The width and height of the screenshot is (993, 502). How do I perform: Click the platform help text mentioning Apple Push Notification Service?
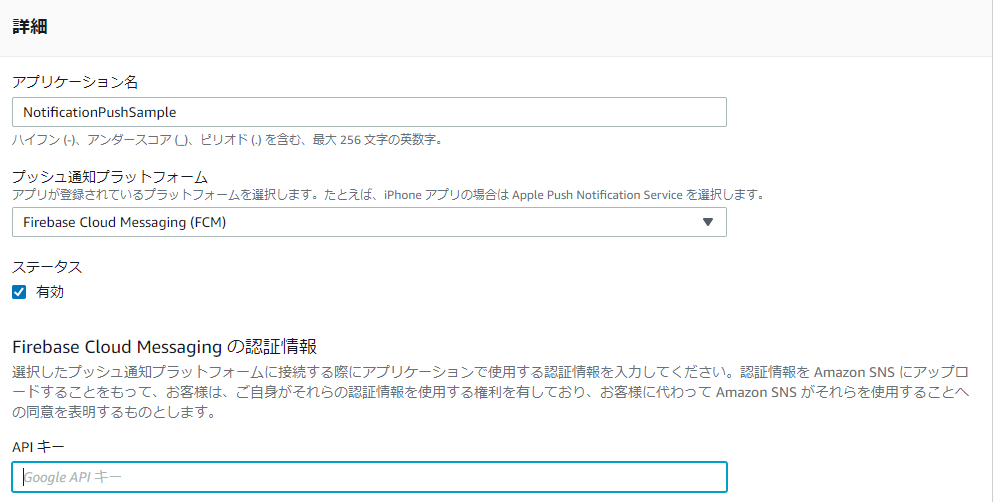tap(388, 195)
